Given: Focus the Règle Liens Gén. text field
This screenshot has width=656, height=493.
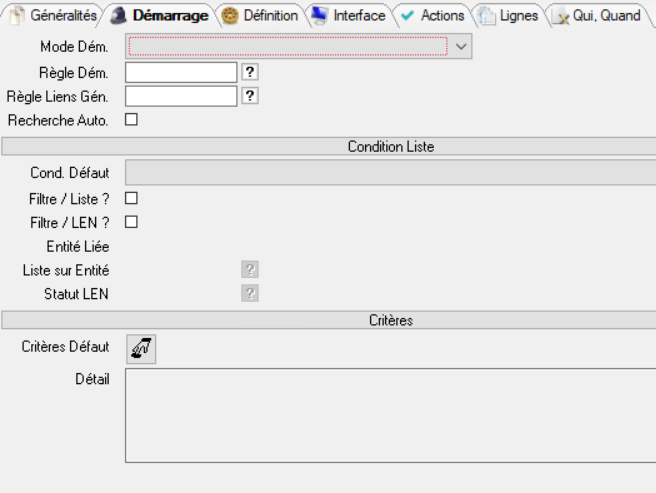Looking at the screenshot, I should pos(180,96).
